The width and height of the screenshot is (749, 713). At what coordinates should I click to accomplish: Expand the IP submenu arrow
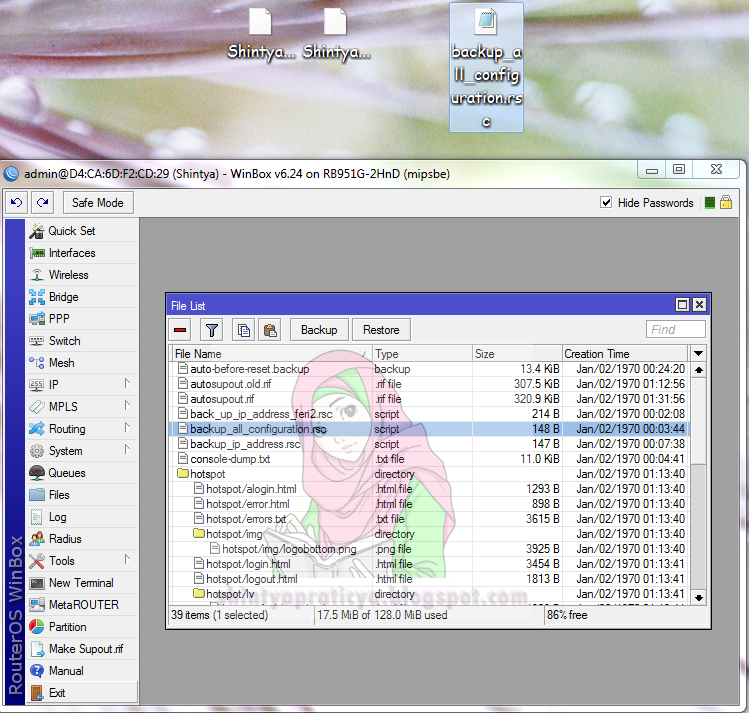[x=127, y=383]
